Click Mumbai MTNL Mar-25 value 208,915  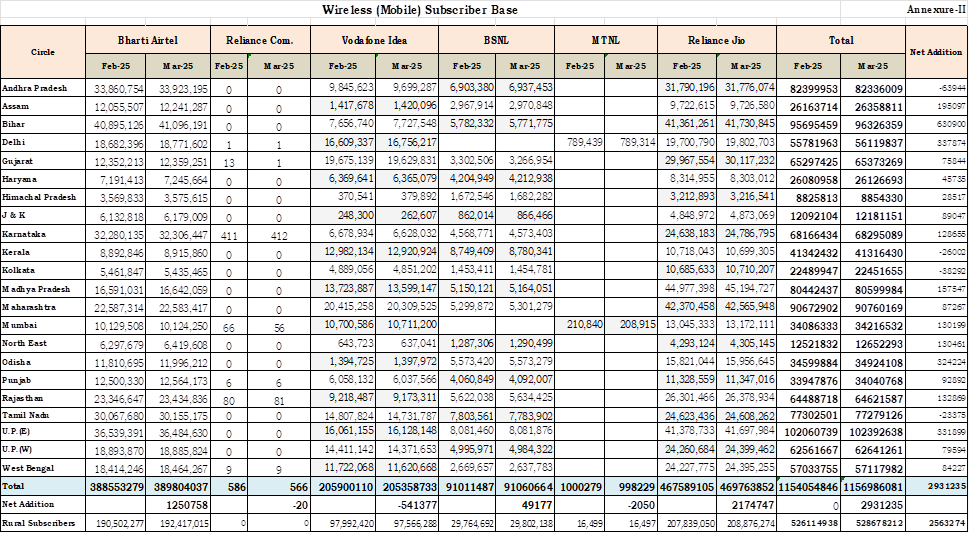tap(637, 325)
